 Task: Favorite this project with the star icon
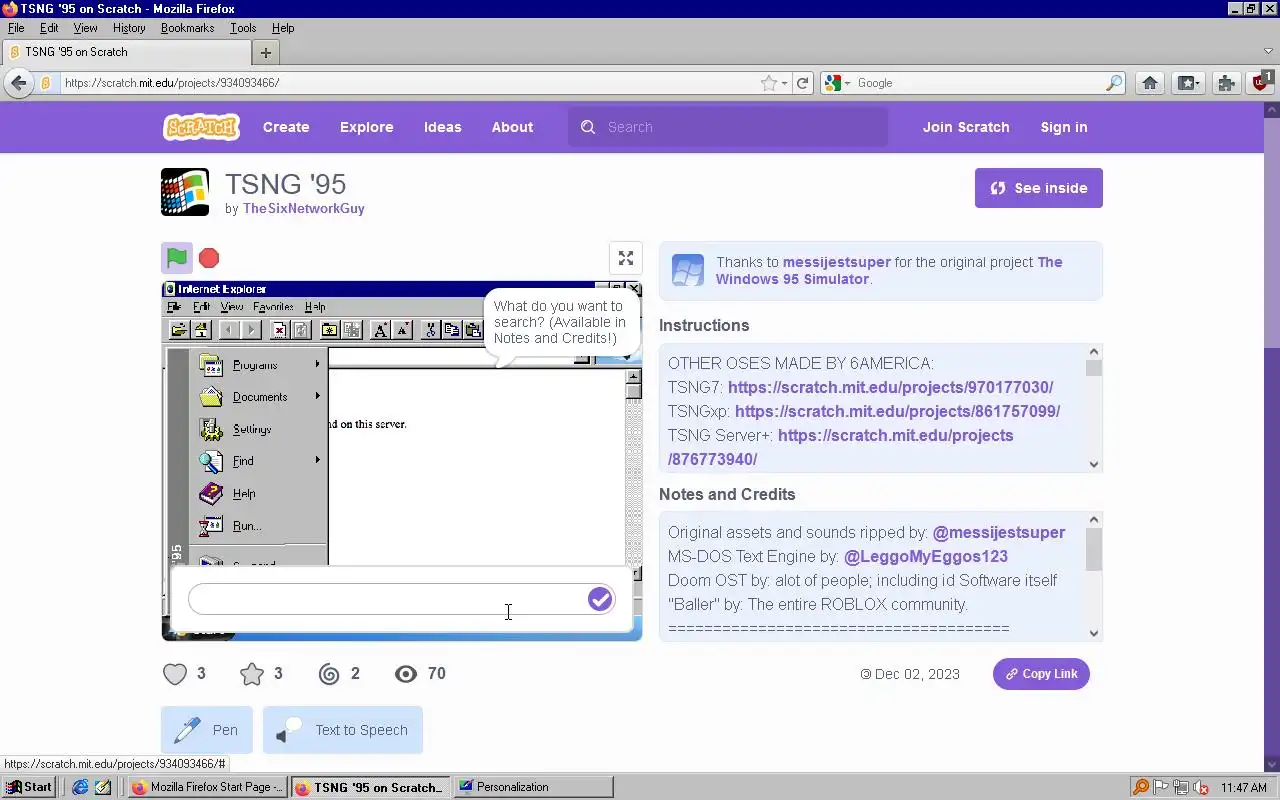pyautogui.click(x=252, y=674)
